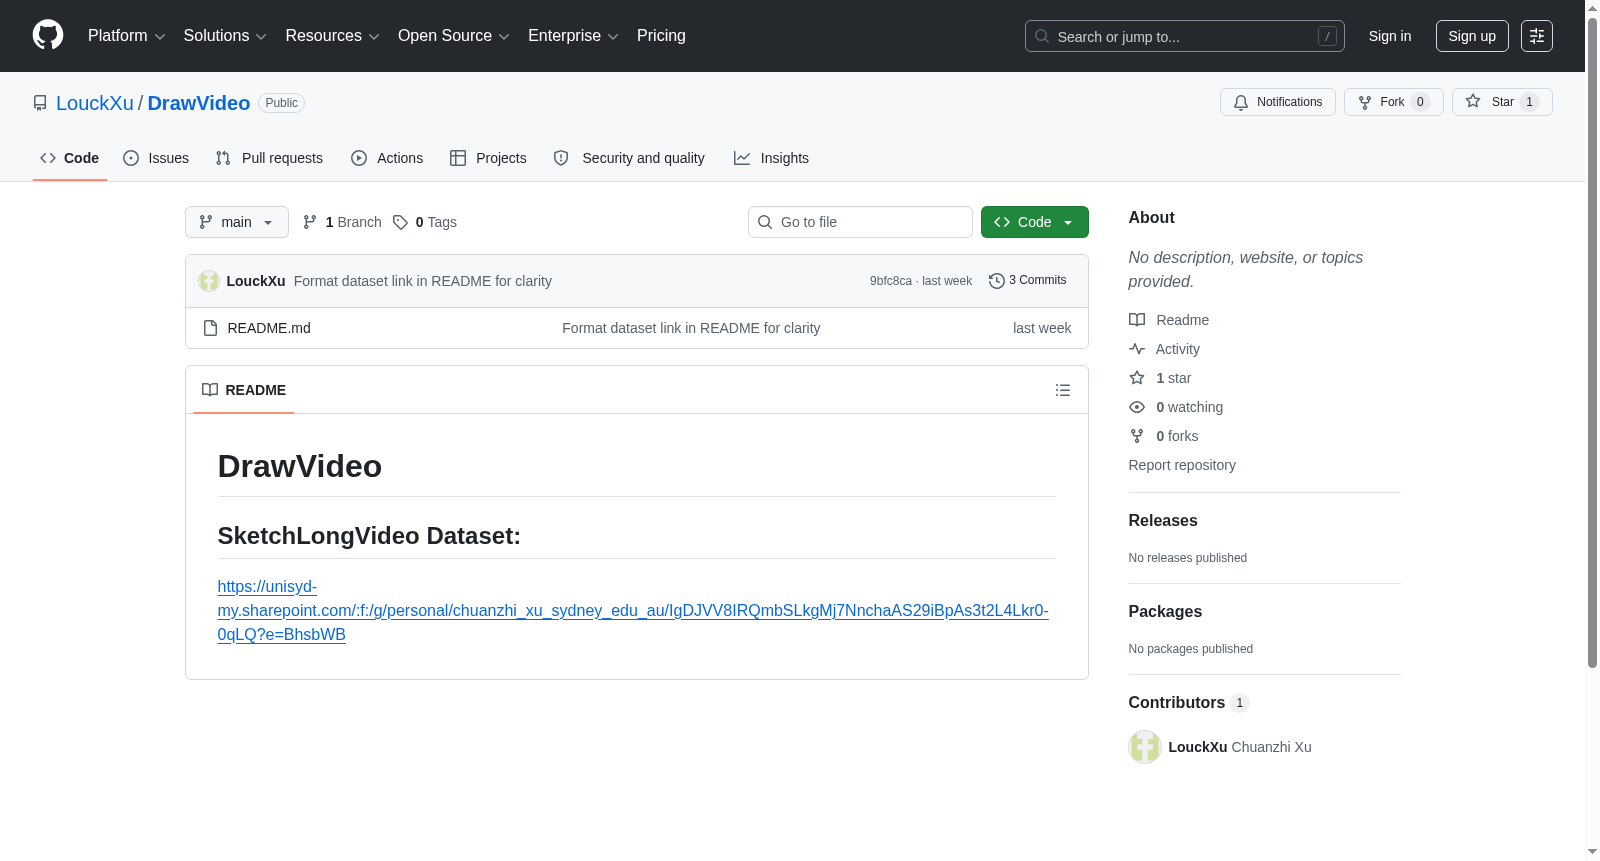Open the Pull requests tab
1600x861 pixels.
click(269, 158)
